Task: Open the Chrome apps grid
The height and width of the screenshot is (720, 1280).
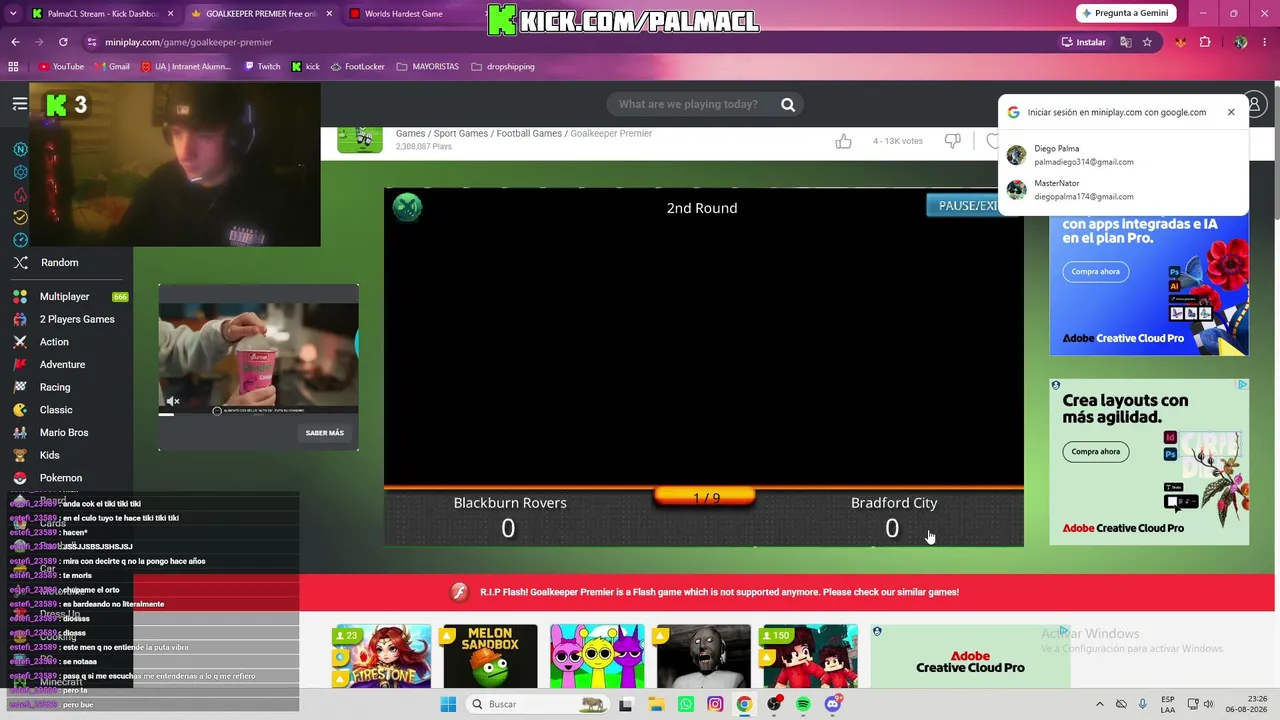Action: pos(13,67)
